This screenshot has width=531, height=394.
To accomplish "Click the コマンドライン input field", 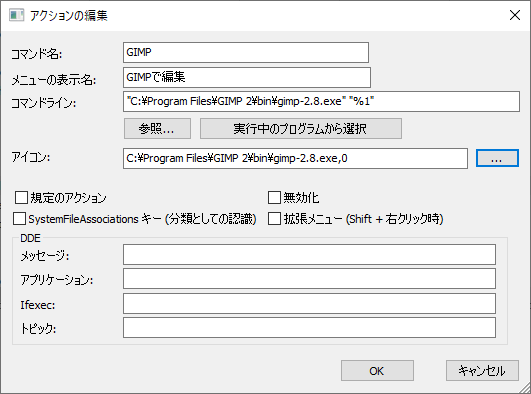I will (x=321, y=101).
